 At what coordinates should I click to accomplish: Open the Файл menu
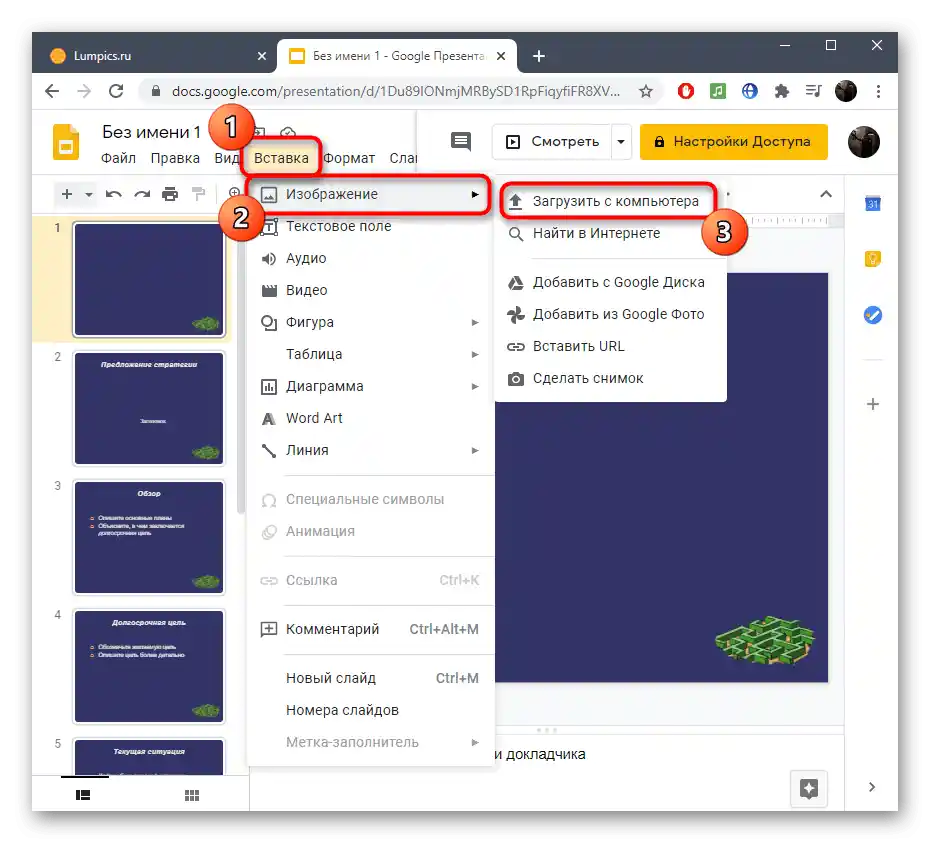pyautogui.click(x=118, y=158)
